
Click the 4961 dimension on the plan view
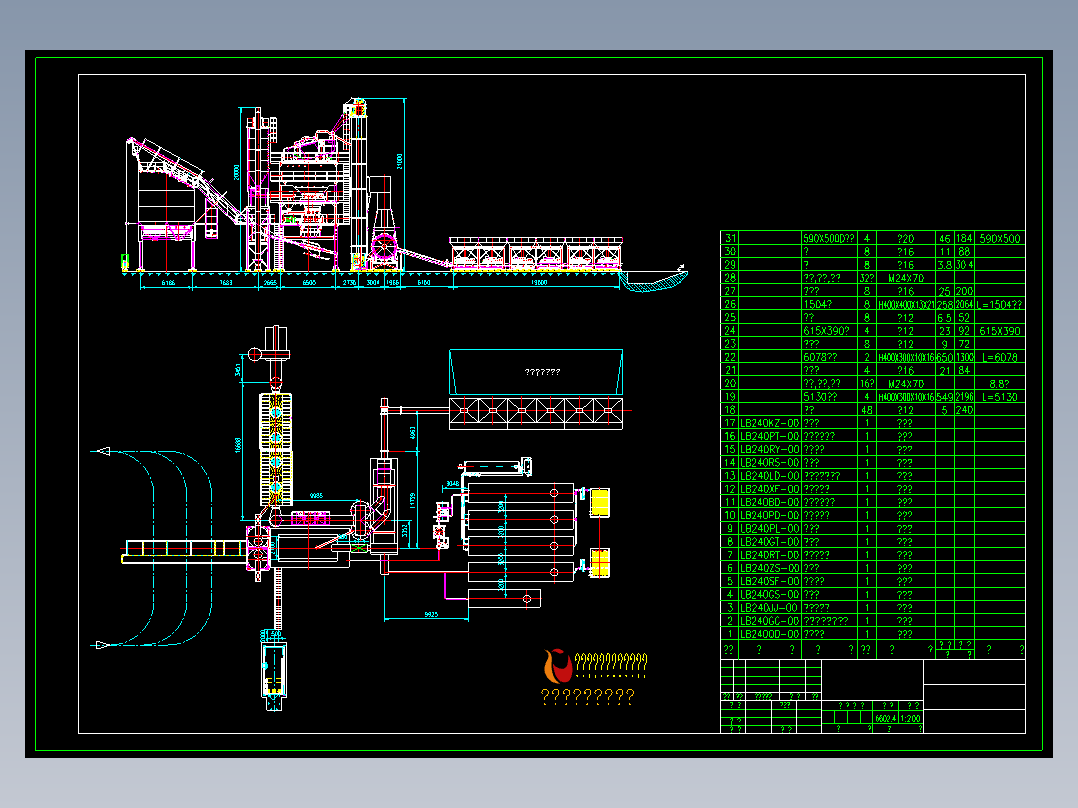[412, 433]
